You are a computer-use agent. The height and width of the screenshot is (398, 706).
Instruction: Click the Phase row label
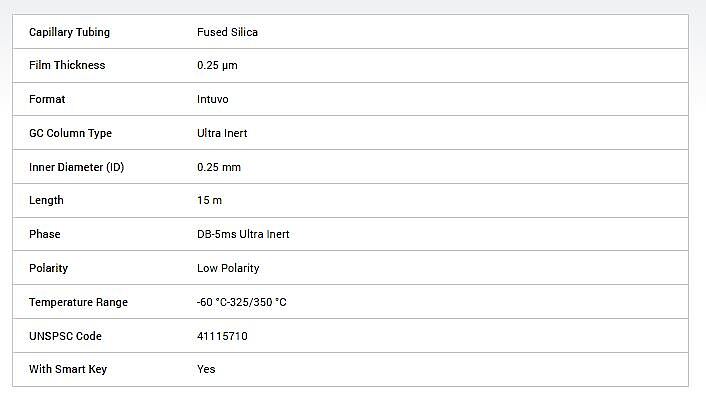[45, 234]
